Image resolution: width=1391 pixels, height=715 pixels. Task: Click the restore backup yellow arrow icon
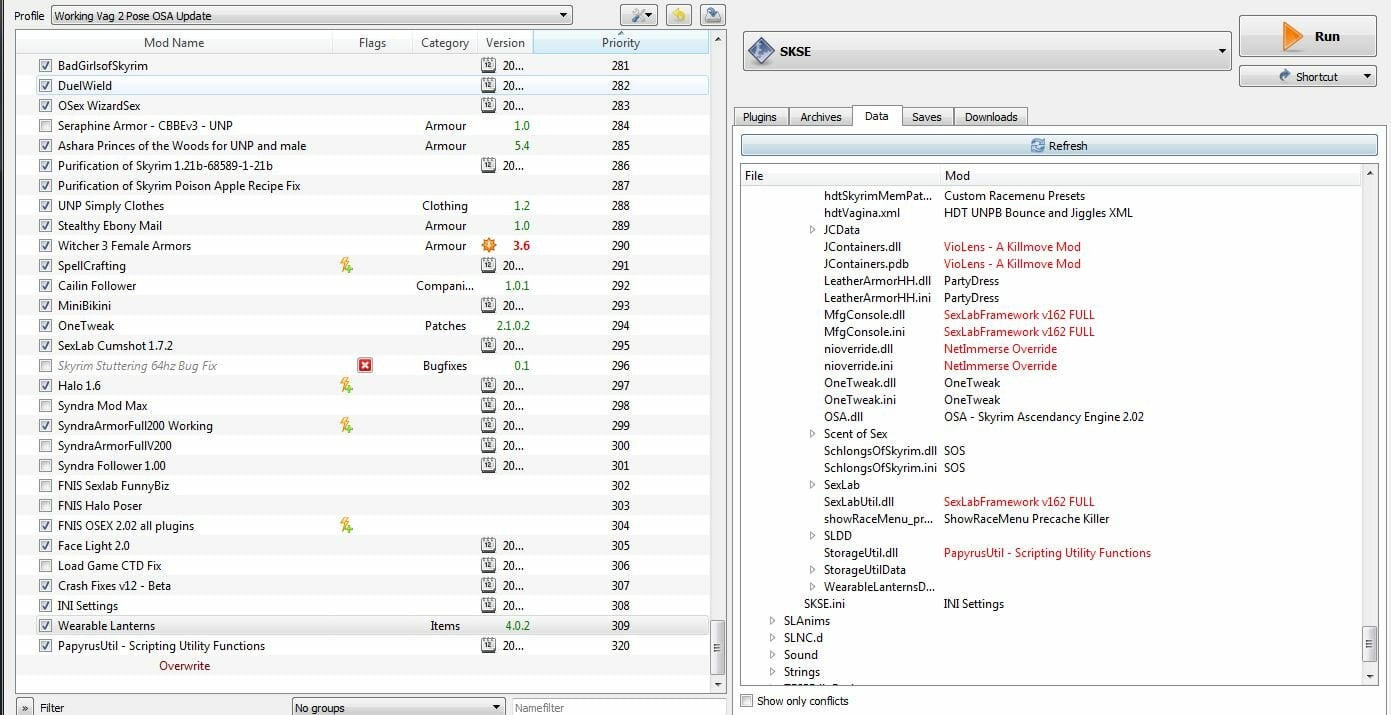click(679, 15)
